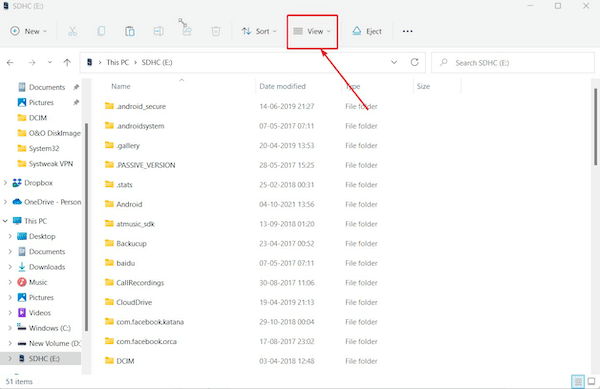Screen dimensions: 600x389
Task: Click the Search SDHC (E:) field
Action: click(x=513, y=63)
